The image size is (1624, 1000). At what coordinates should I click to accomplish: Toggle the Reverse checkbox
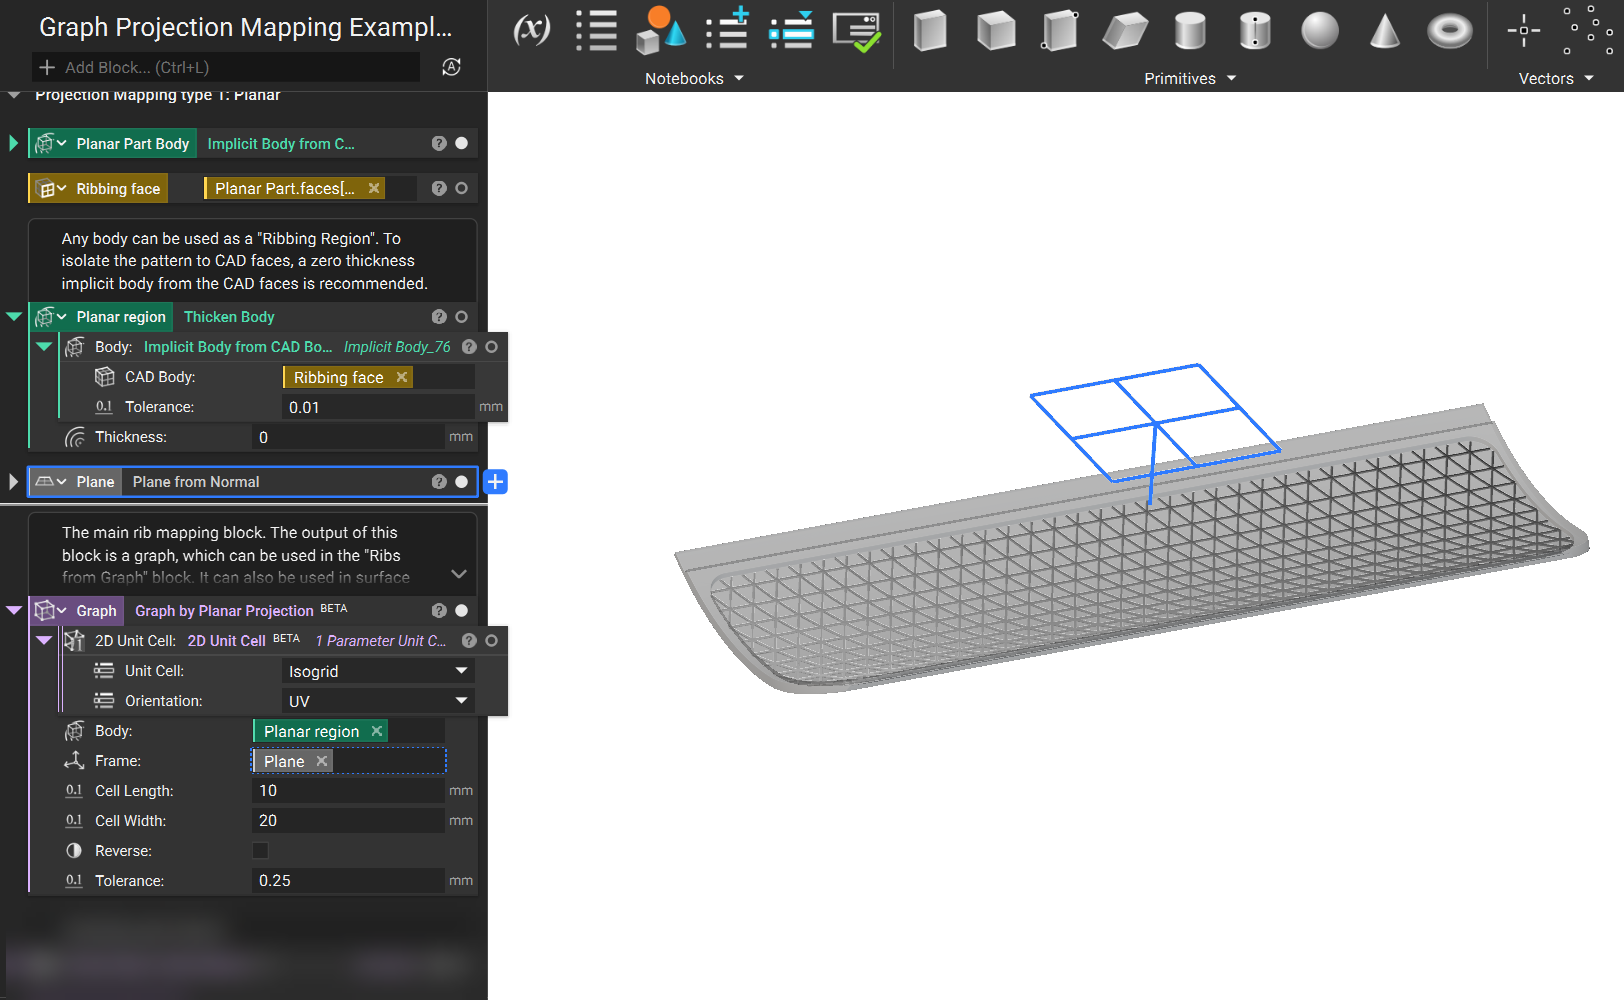point(260,851)
